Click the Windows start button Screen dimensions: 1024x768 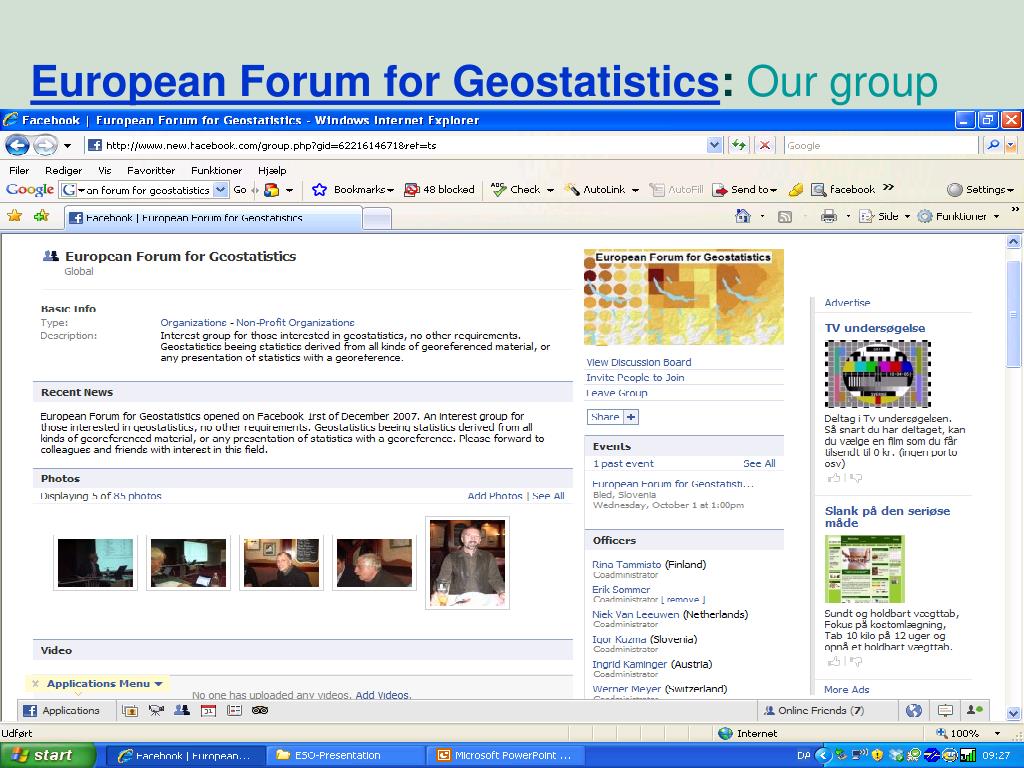click(47, 755)
